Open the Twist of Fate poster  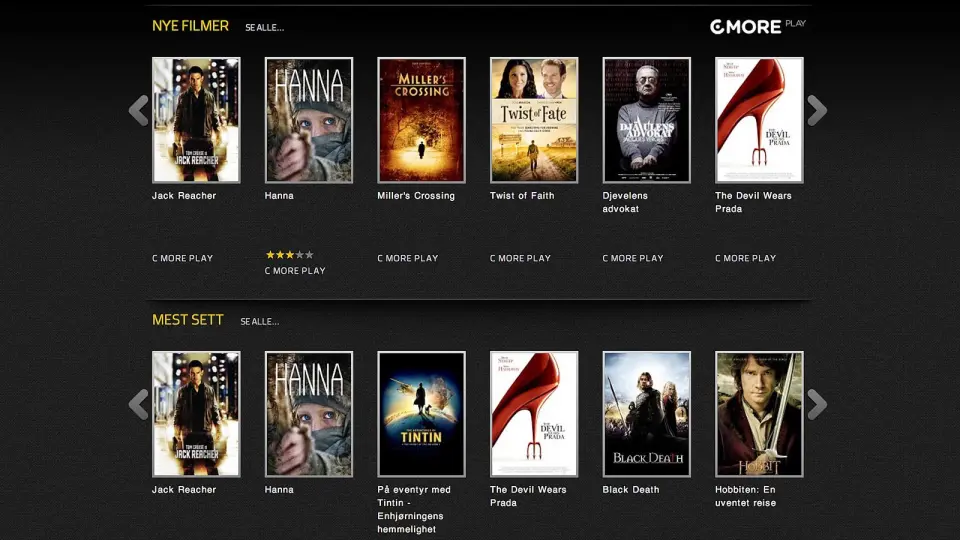click(534, 120)
